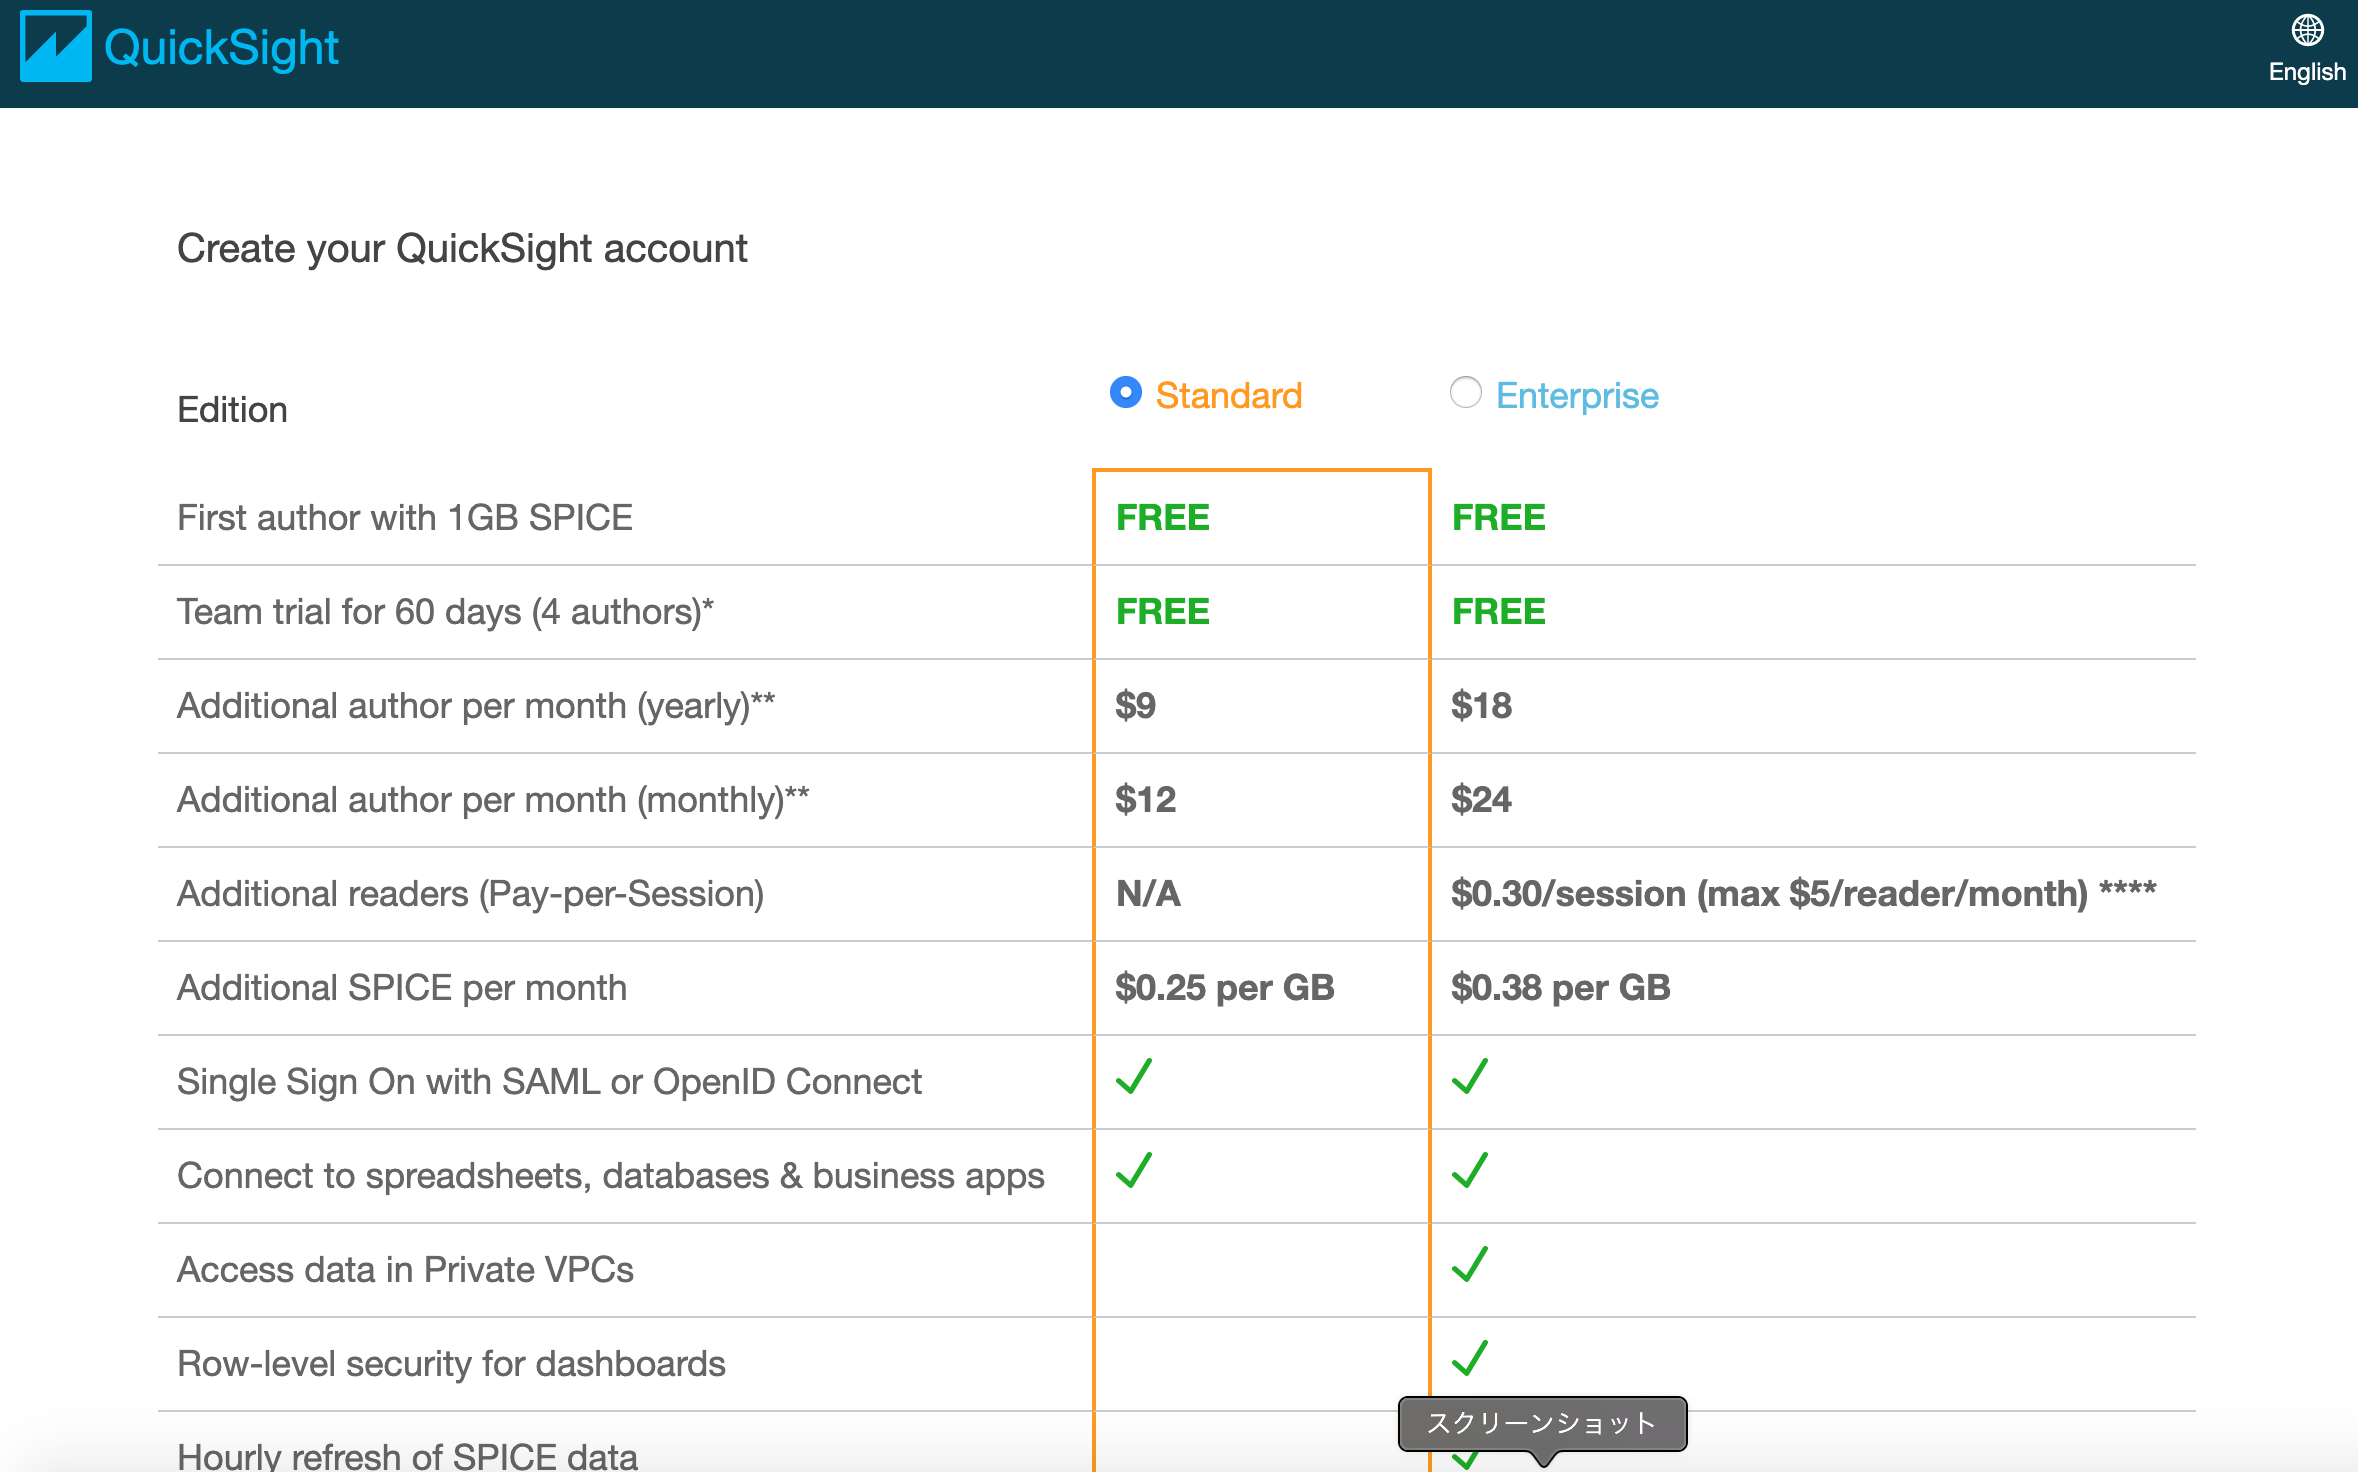
Task: Click the スクリーンショット tooltip
Action: point(1542,1423)
